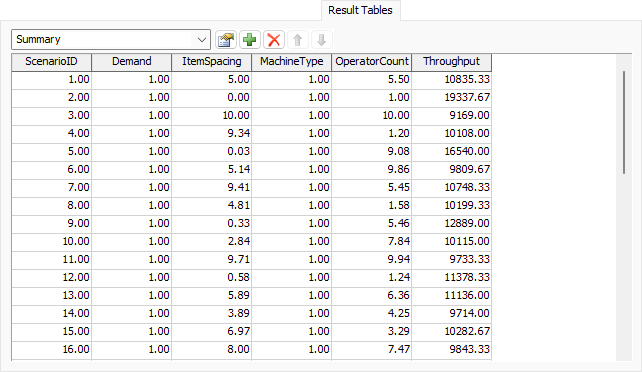Viewport: 642px width, 372px height.
Task: Switch to the Result Tables tab
Action: 360,10
